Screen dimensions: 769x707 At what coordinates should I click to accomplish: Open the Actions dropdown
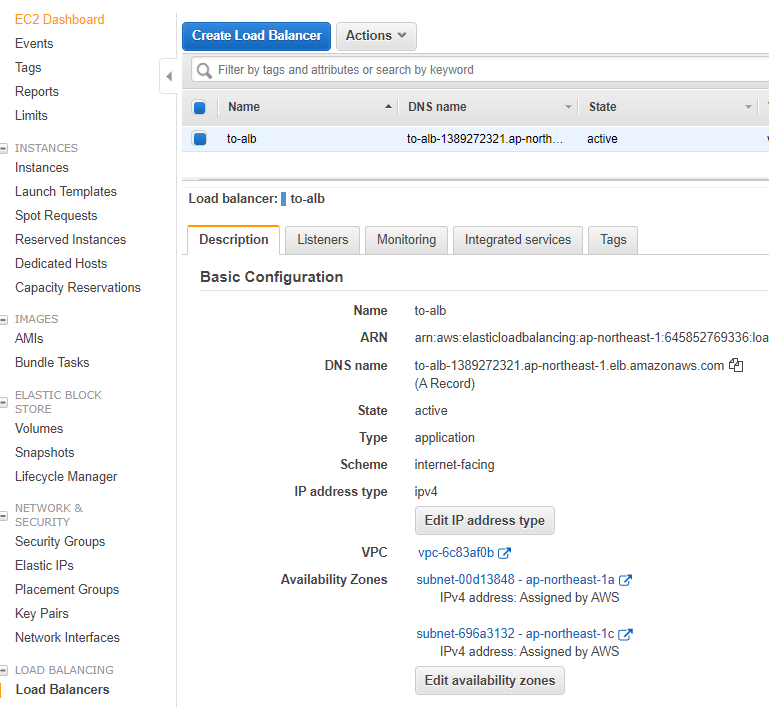376,36
